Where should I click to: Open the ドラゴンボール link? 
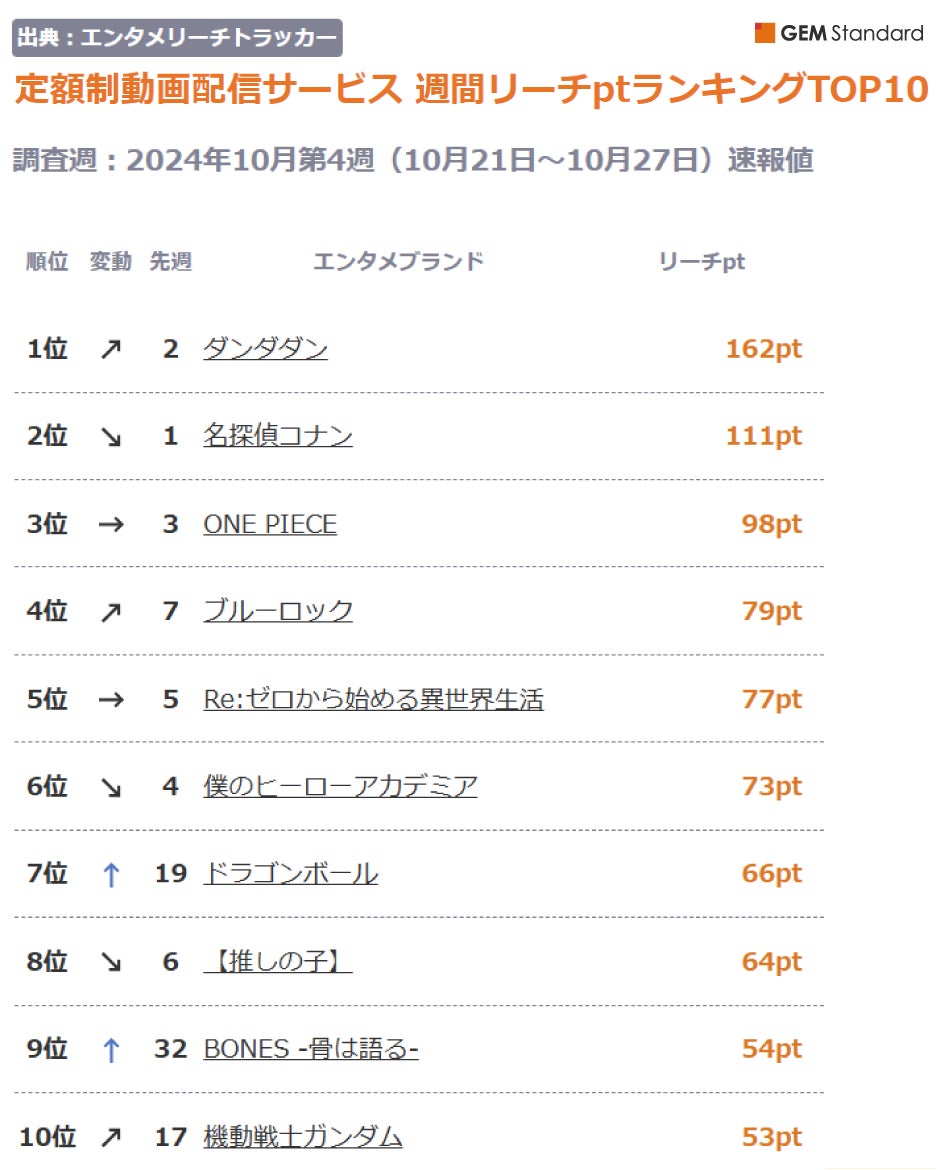click(x=290, y=874)
